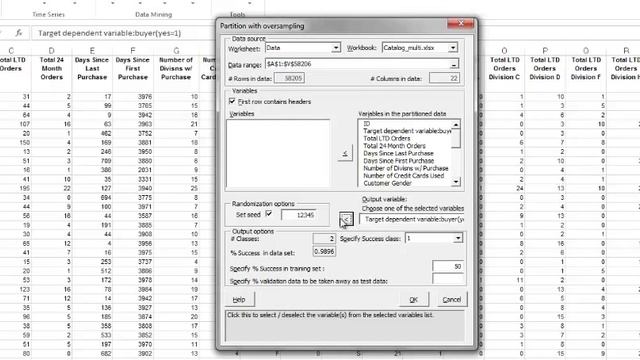Click the move-variable arrow button beside Variables list
Image resolution: width=640 pixels, height=360 pixels.
click(x=345, y=153)
